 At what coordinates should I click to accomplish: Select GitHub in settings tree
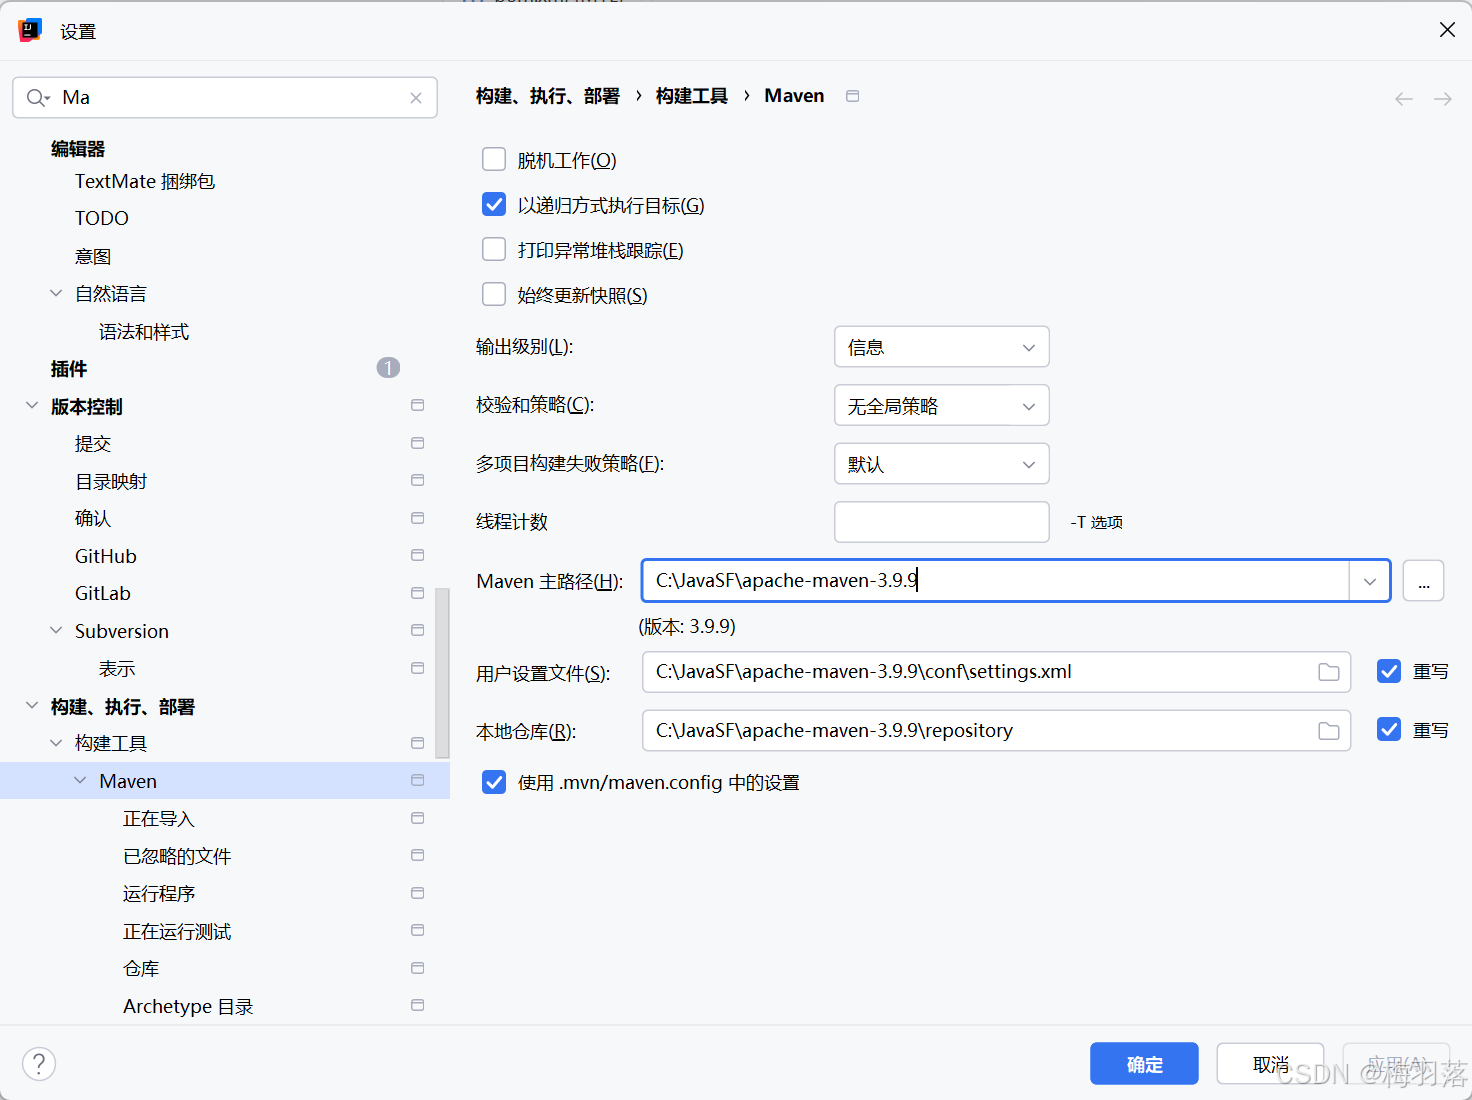[x=106, y=556]
